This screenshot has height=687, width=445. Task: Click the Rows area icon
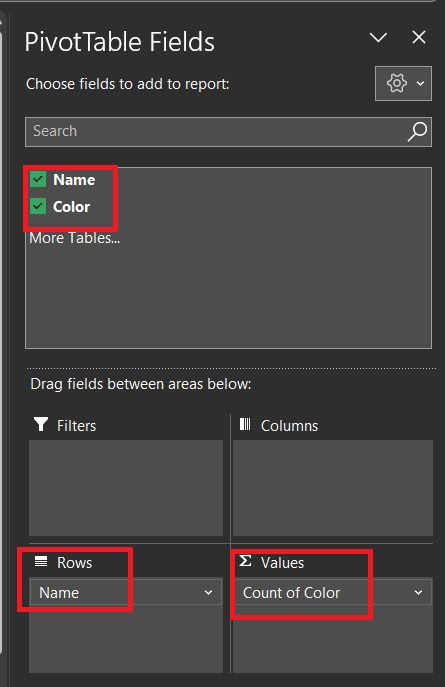41,561
